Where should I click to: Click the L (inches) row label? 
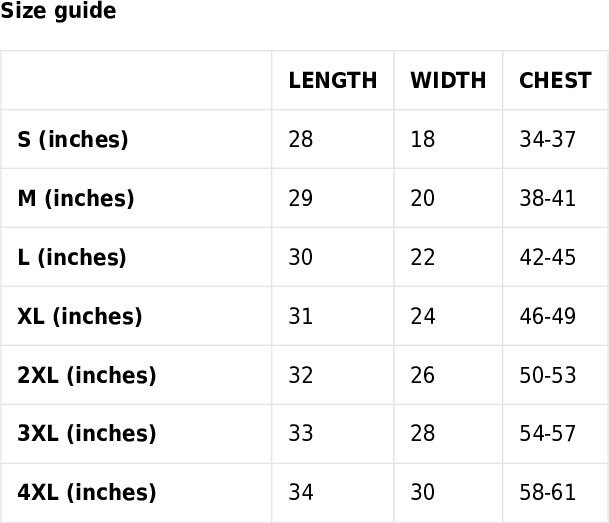point(72,257)
